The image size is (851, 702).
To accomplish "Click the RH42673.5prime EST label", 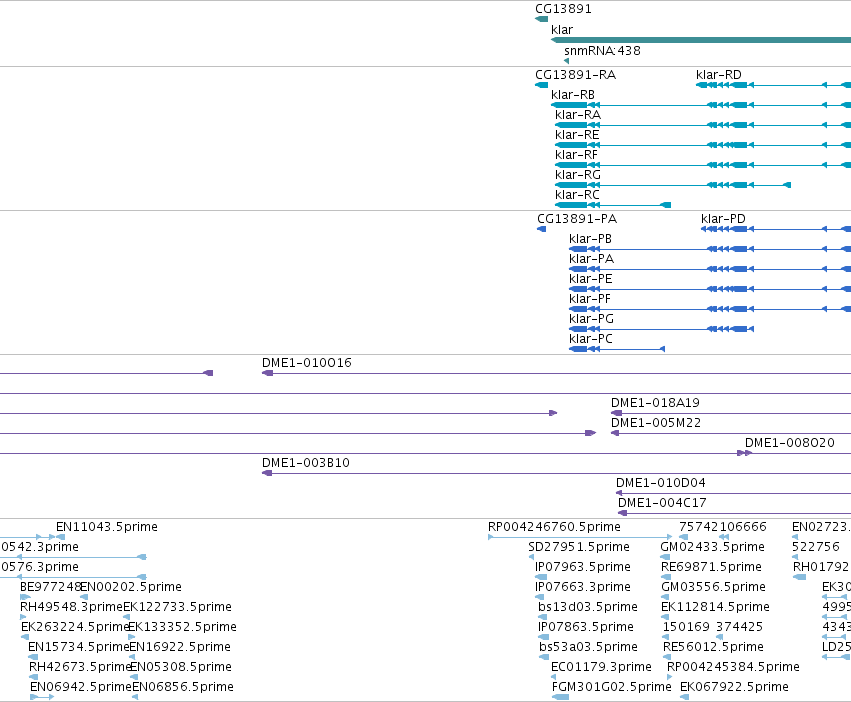I will (x=81, y=667).
